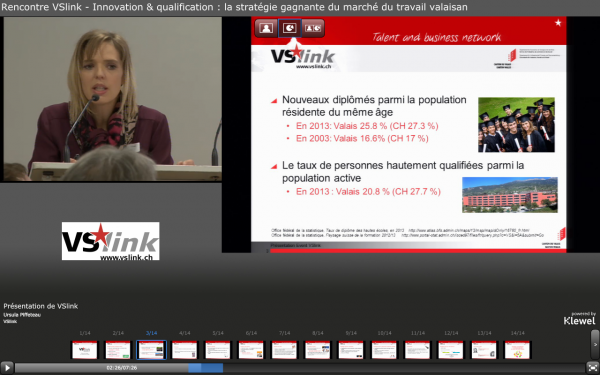Click 'Présentation de VSlink' title text
This screenshot has height=375, width=600.
pyautogui.click(x=41, y=306)
